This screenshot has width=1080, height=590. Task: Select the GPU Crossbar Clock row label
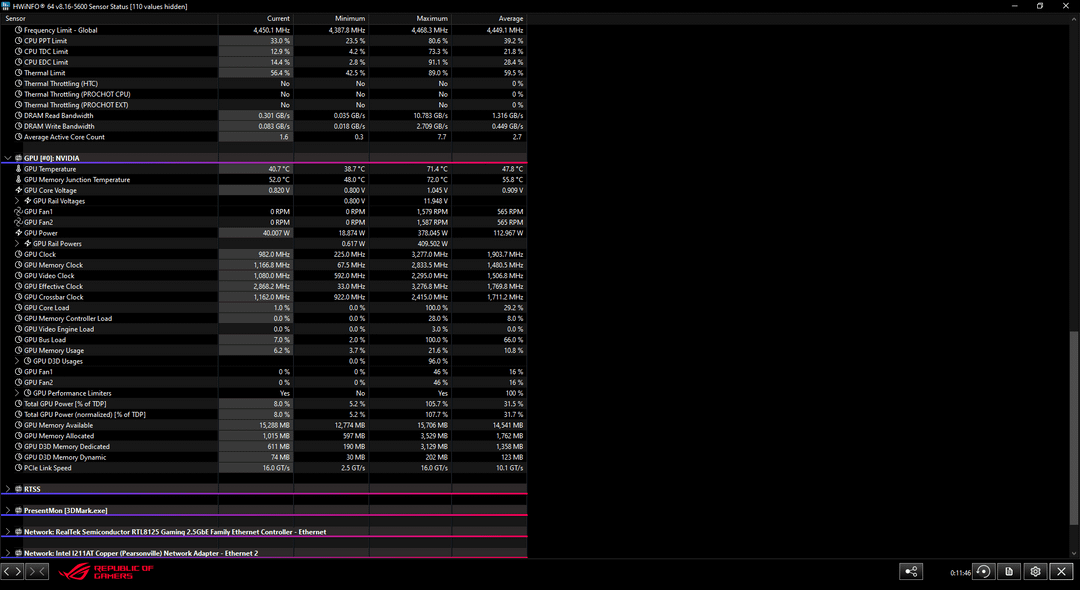pos(54,297)
